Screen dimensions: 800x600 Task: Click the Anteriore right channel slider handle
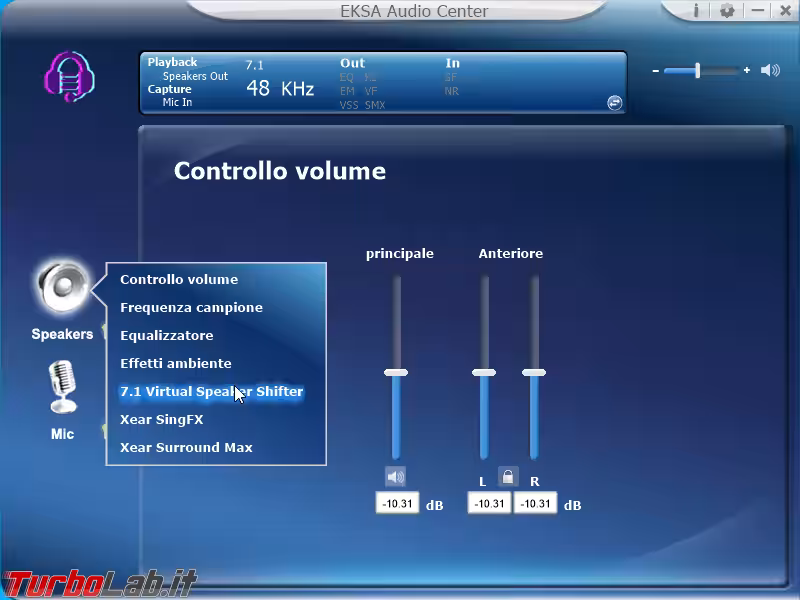click(x=534, y=372)
